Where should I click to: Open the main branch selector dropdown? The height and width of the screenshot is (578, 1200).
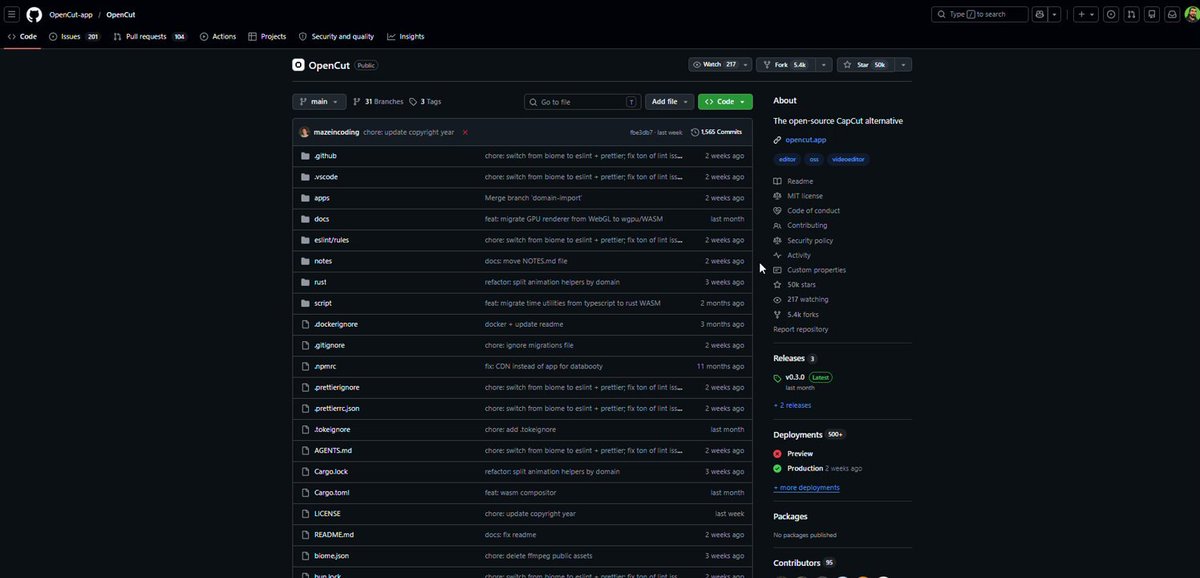click(319, 102)
